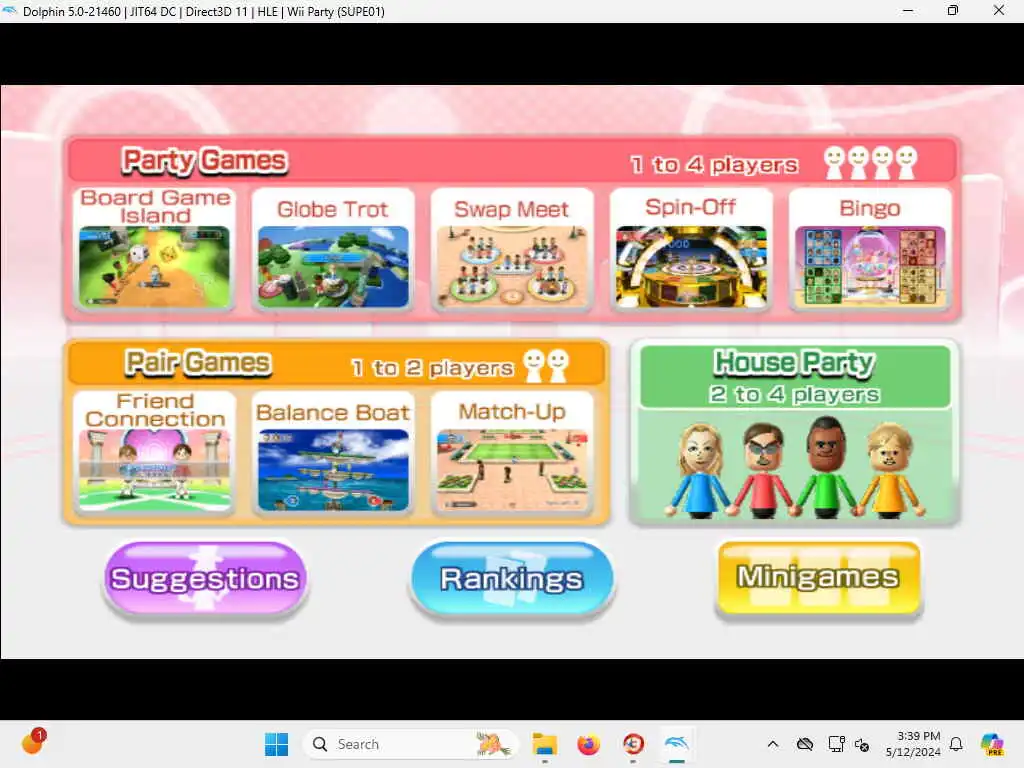Select the Balance Boat game
Viewport: 1024px width, 768px height.
point(333,453)
